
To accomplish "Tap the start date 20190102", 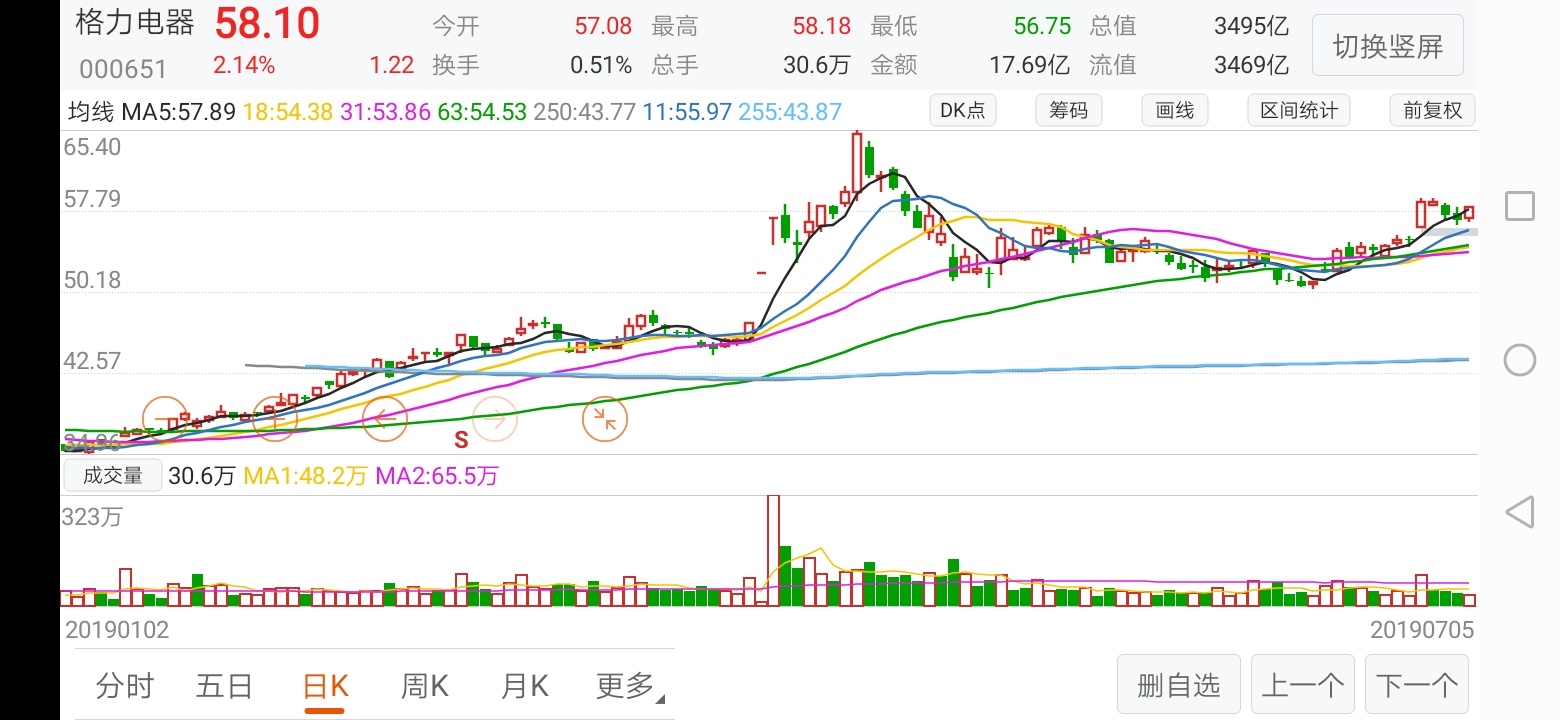I will tap(117, 630).
